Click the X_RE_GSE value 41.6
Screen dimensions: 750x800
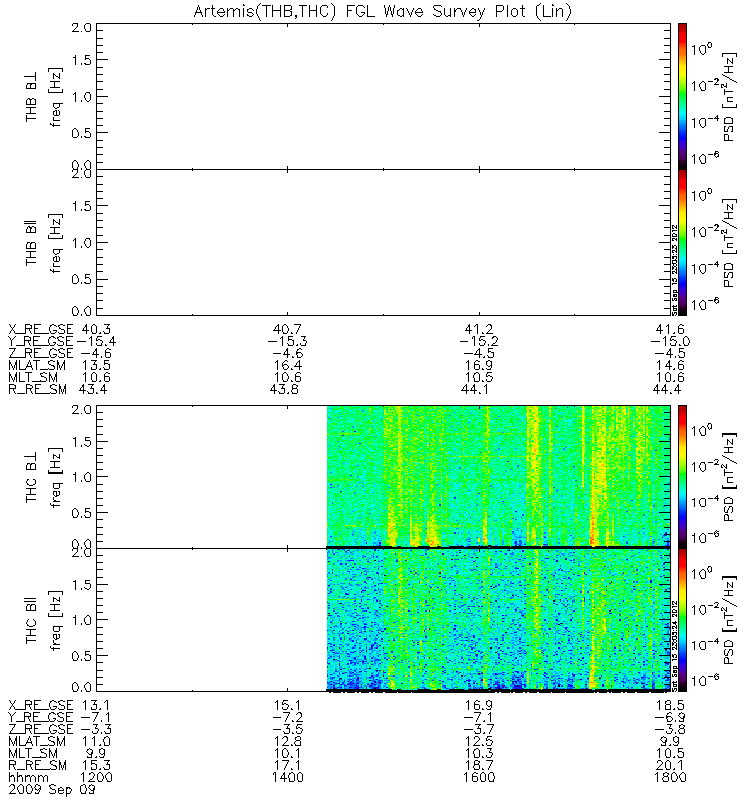670,329
